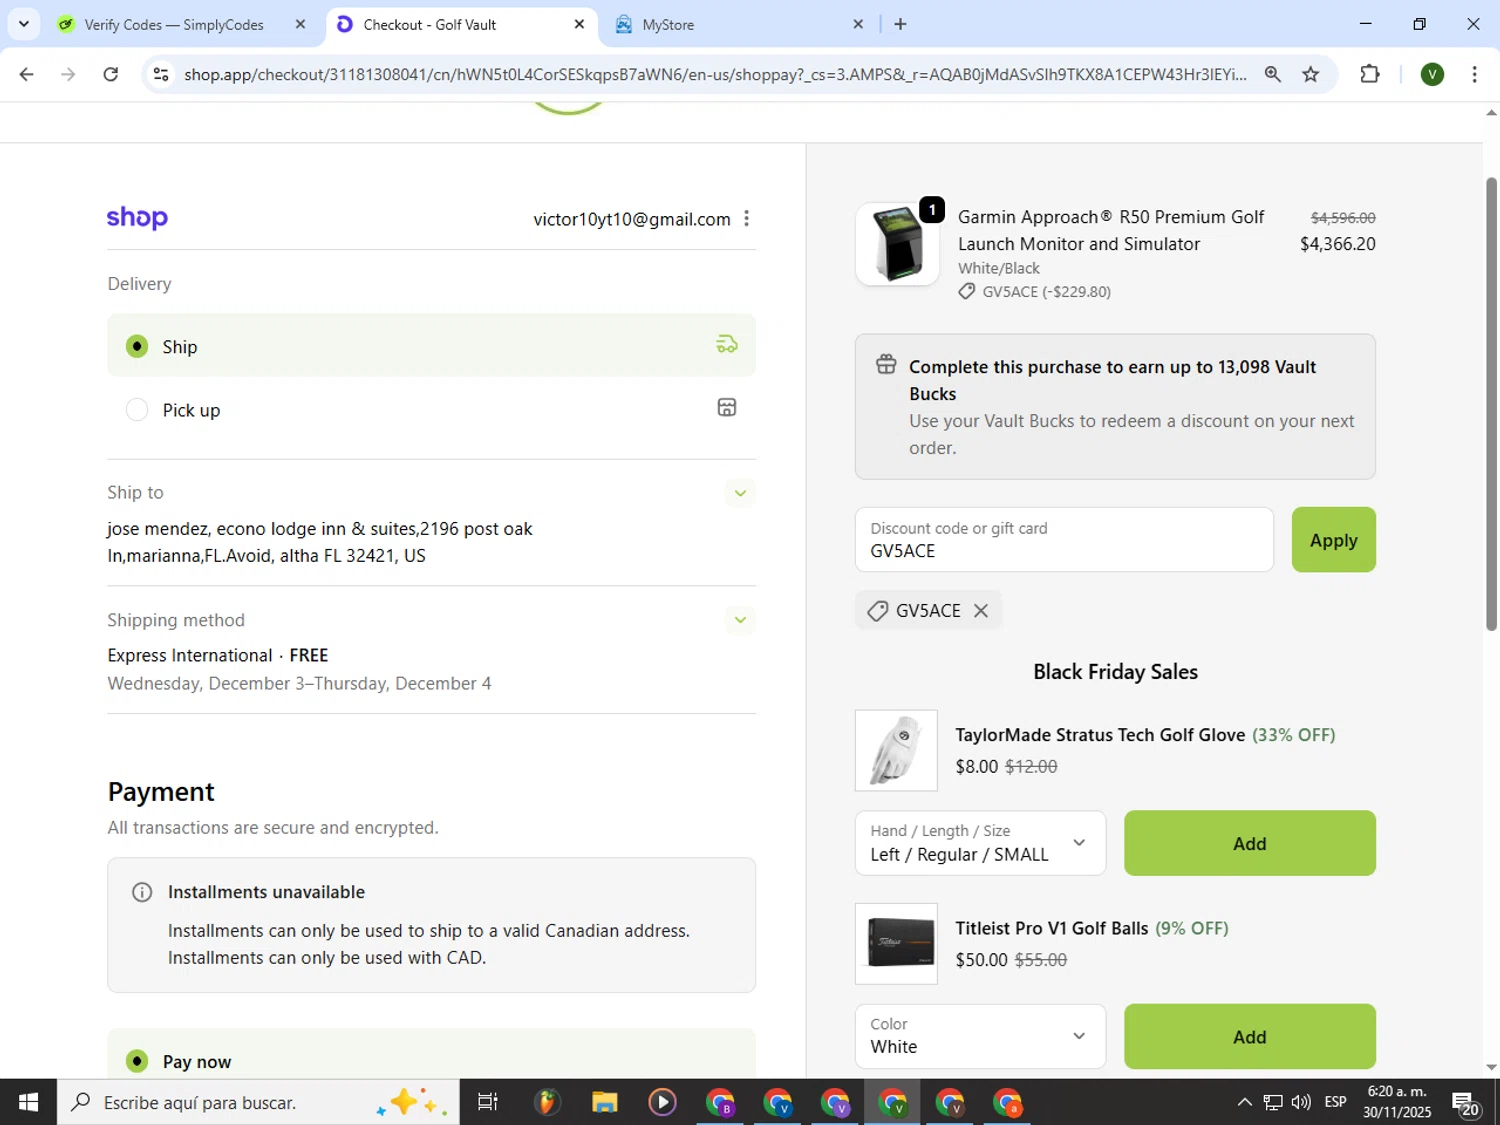1500x1125 pixels.
Task: Bookmark this page with the star icon
Action: pyautogui.click(x=1310, y=74)
